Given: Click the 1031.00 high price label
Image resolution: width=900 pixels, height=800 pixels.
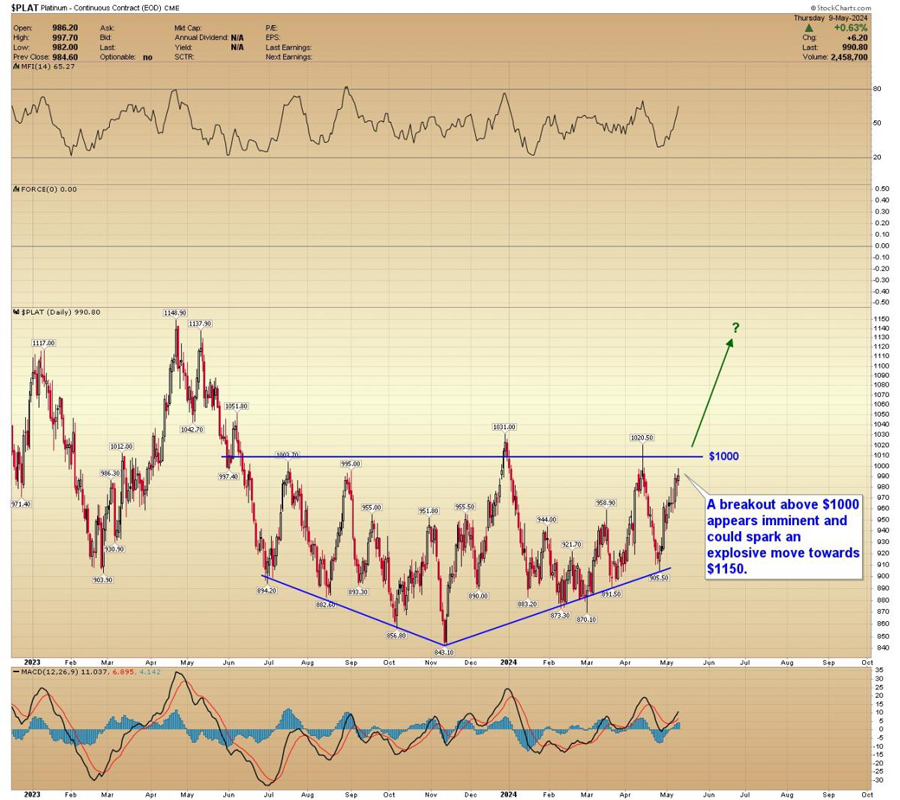Looking at the screenshot, I should 504,427.
